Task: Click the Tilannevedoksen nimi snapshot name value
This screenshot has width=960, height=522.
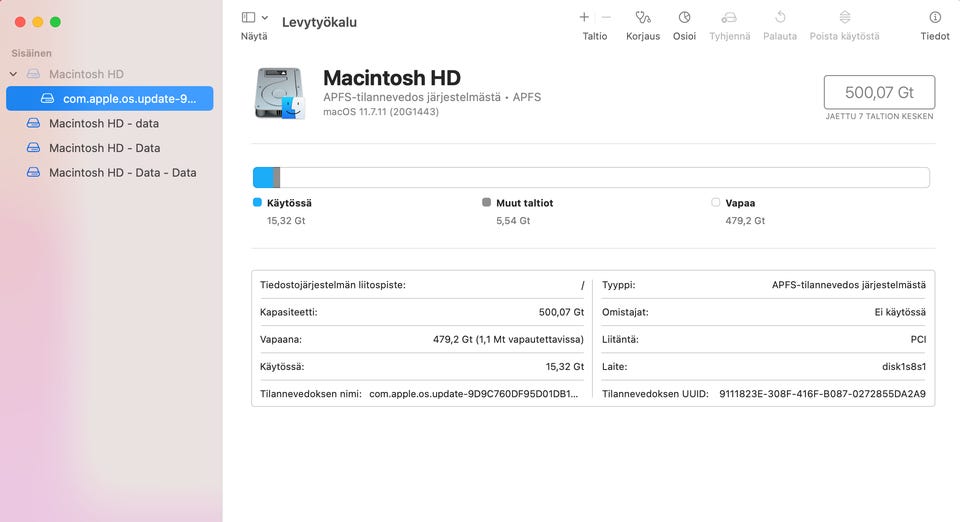Action: [473, 393]
